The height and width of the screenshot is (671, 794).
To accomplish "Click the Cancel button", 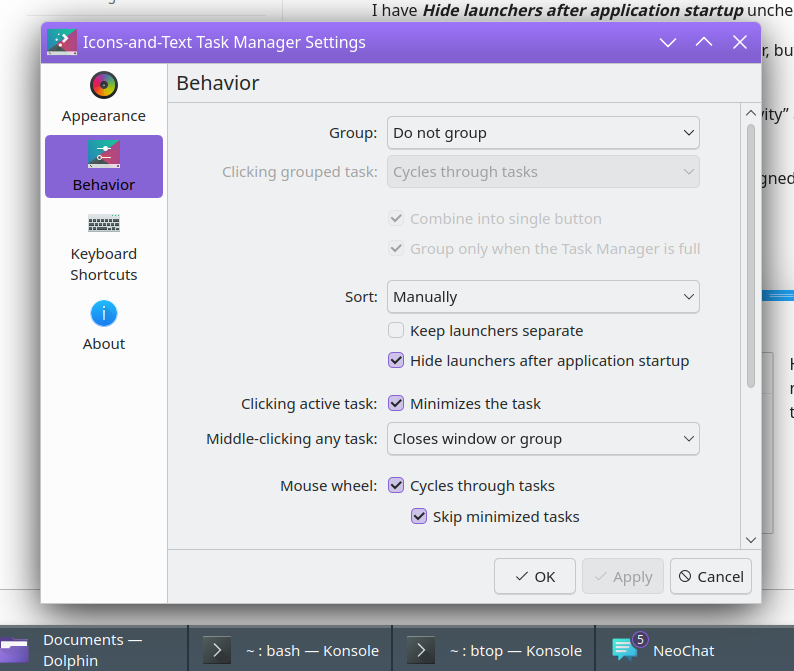I will point(710,576).
